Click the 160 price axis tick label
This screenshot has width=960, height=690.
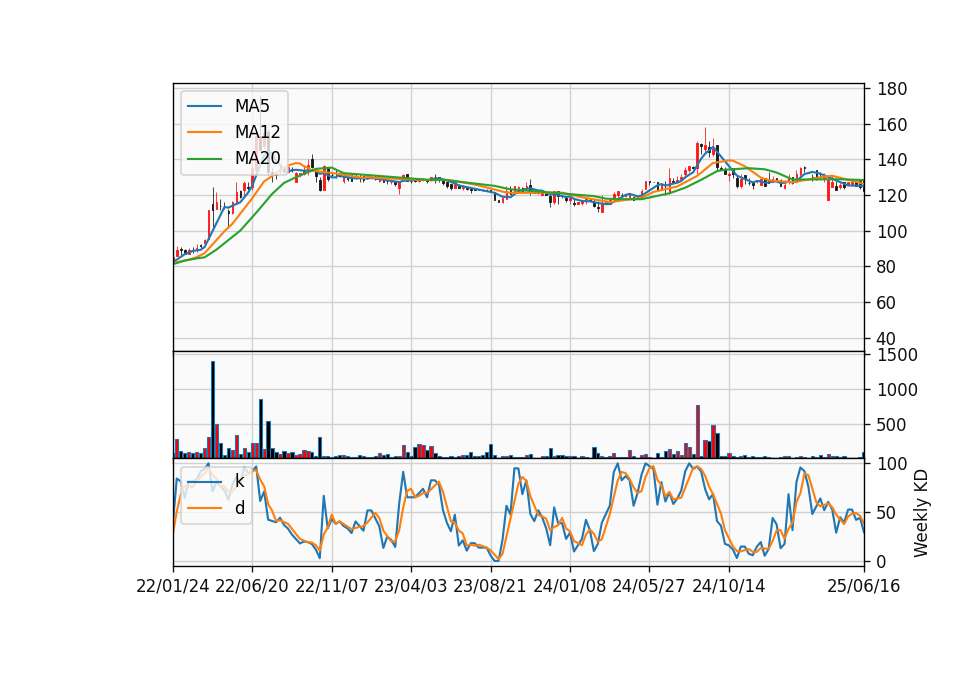pyautogui.click(x=891, y=125)
